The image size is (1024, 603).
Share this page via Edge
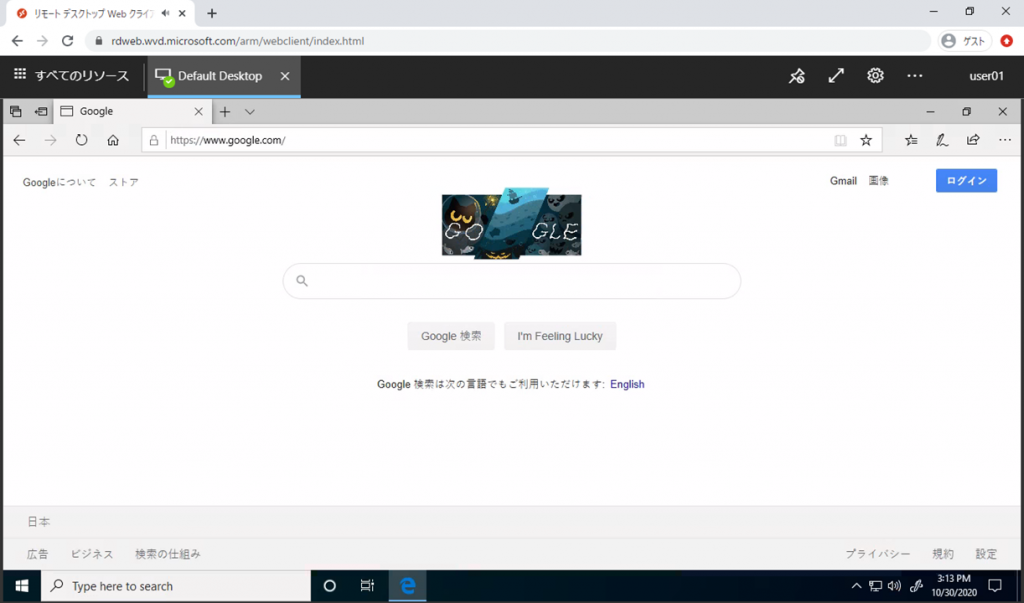(972, 140)
